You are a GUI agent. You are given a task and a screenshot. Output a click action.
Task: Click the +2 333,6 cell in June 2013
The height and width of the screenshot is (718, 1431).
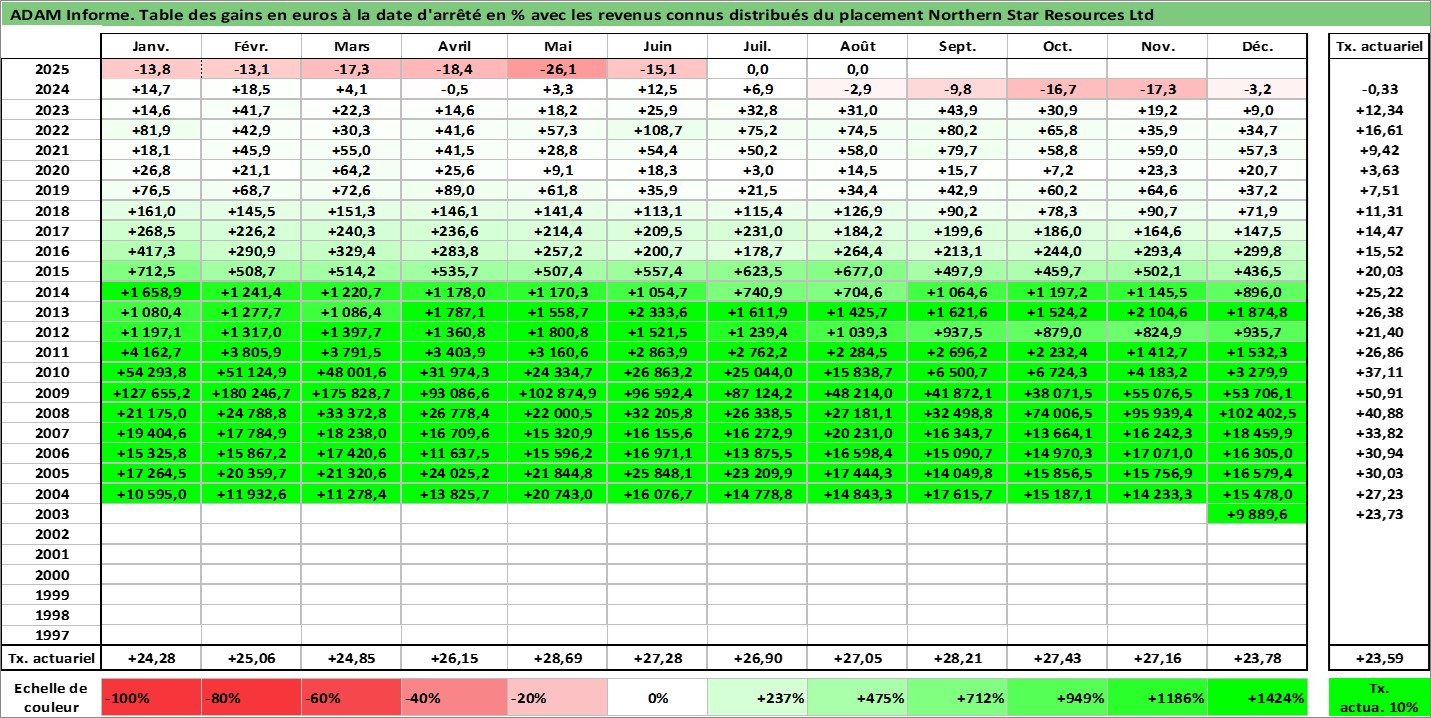(x=658, y=312)
